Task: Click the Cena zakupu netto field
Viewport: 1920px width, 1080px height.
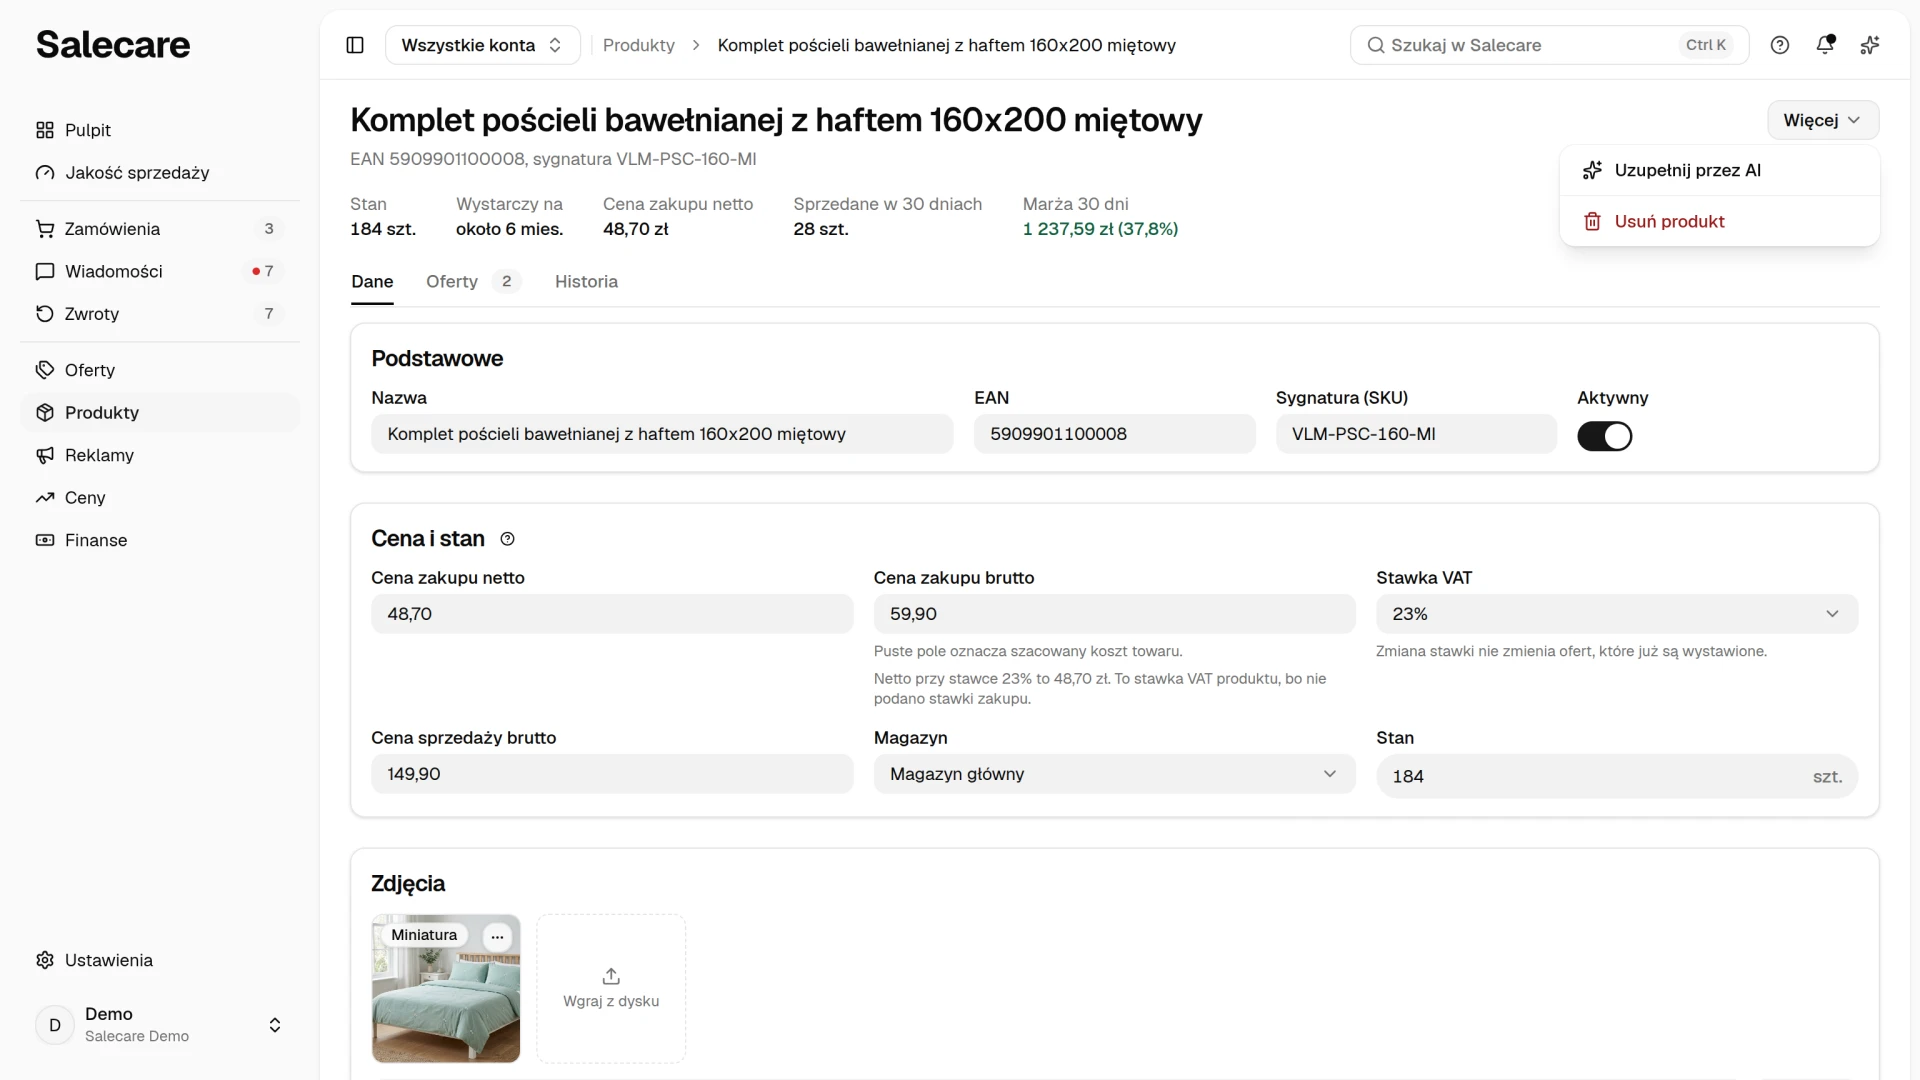Action: (612, 614)
